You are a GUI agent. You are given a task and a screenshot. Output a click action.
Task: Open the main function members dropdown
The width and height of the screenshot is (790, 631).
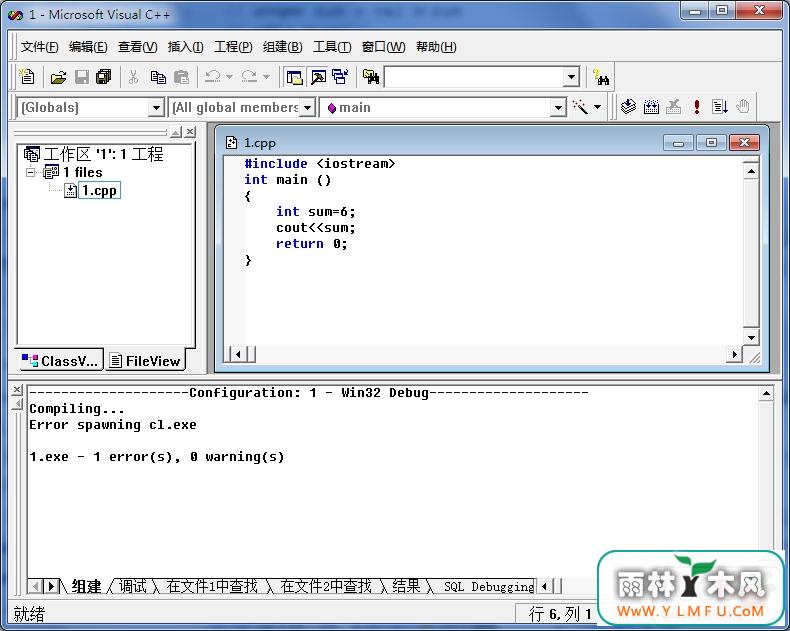[557, 107]
